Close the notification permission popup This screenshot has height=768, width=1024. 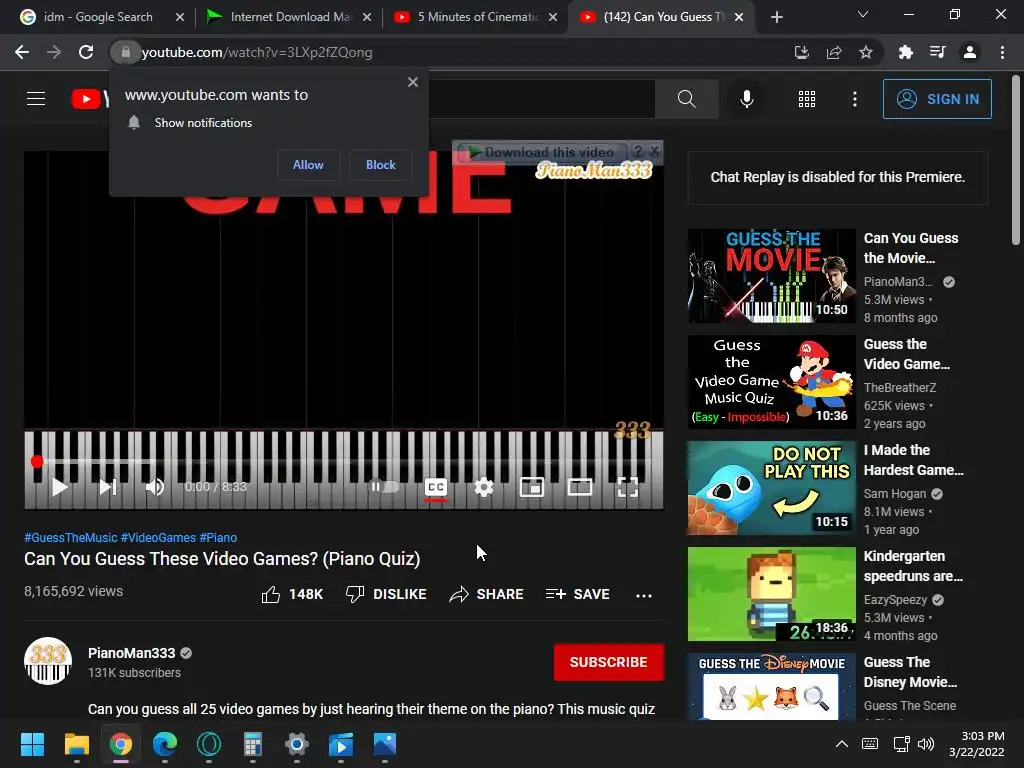(413, 82)
